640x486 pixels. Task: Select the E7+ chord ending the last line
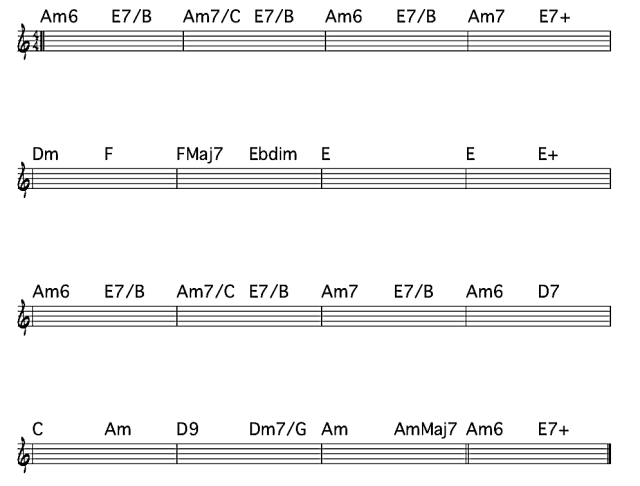click(553, 430)
